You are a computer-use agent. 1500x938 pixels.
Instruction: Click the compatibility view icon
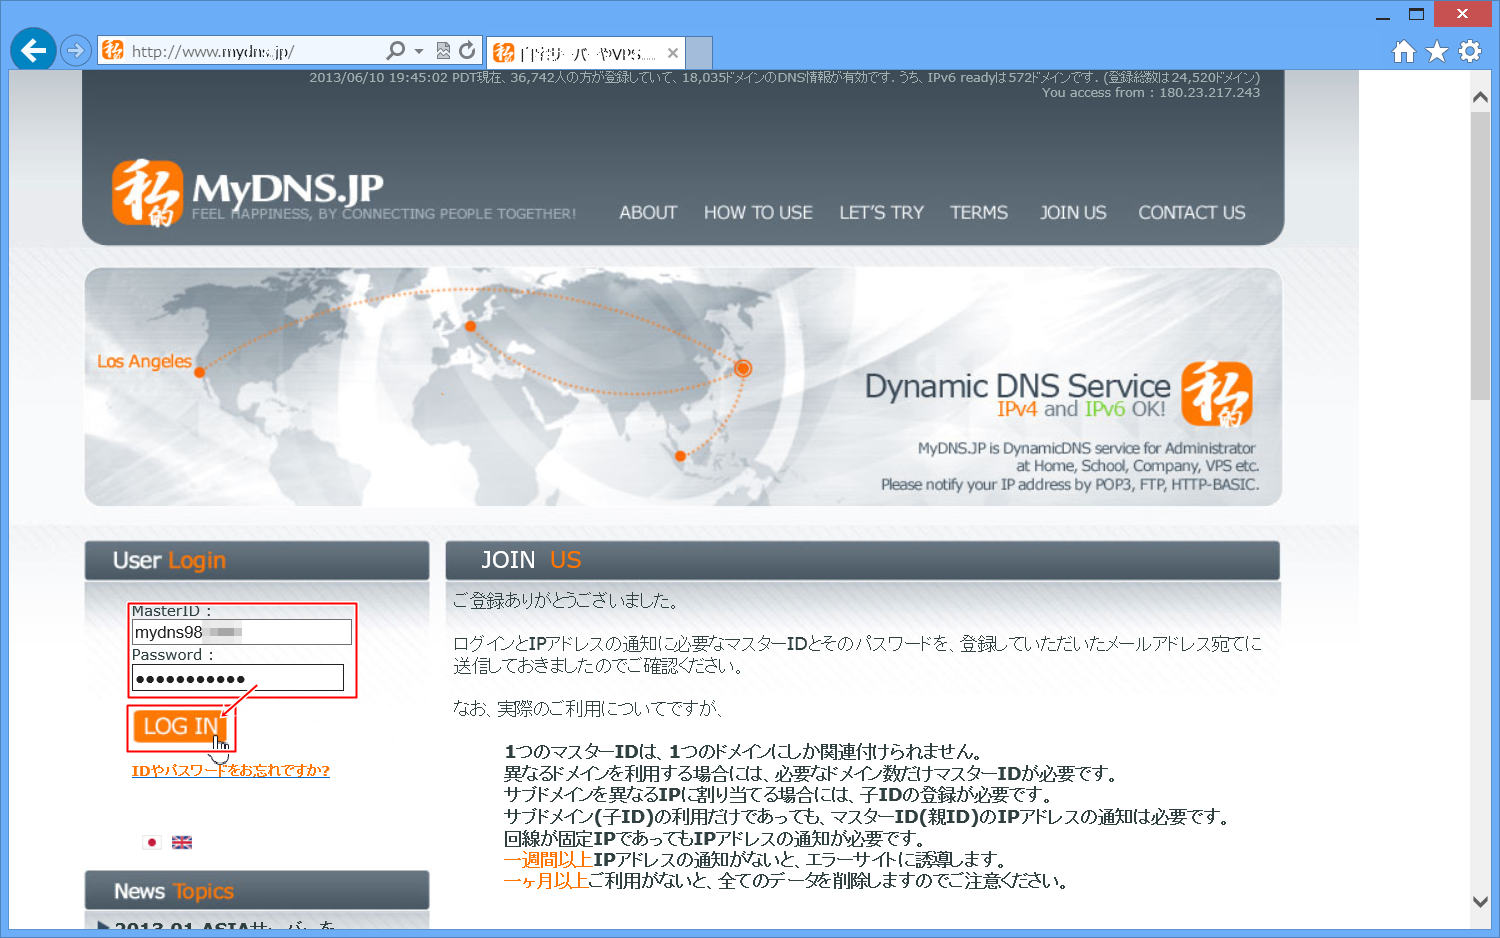tap(443, 51)
